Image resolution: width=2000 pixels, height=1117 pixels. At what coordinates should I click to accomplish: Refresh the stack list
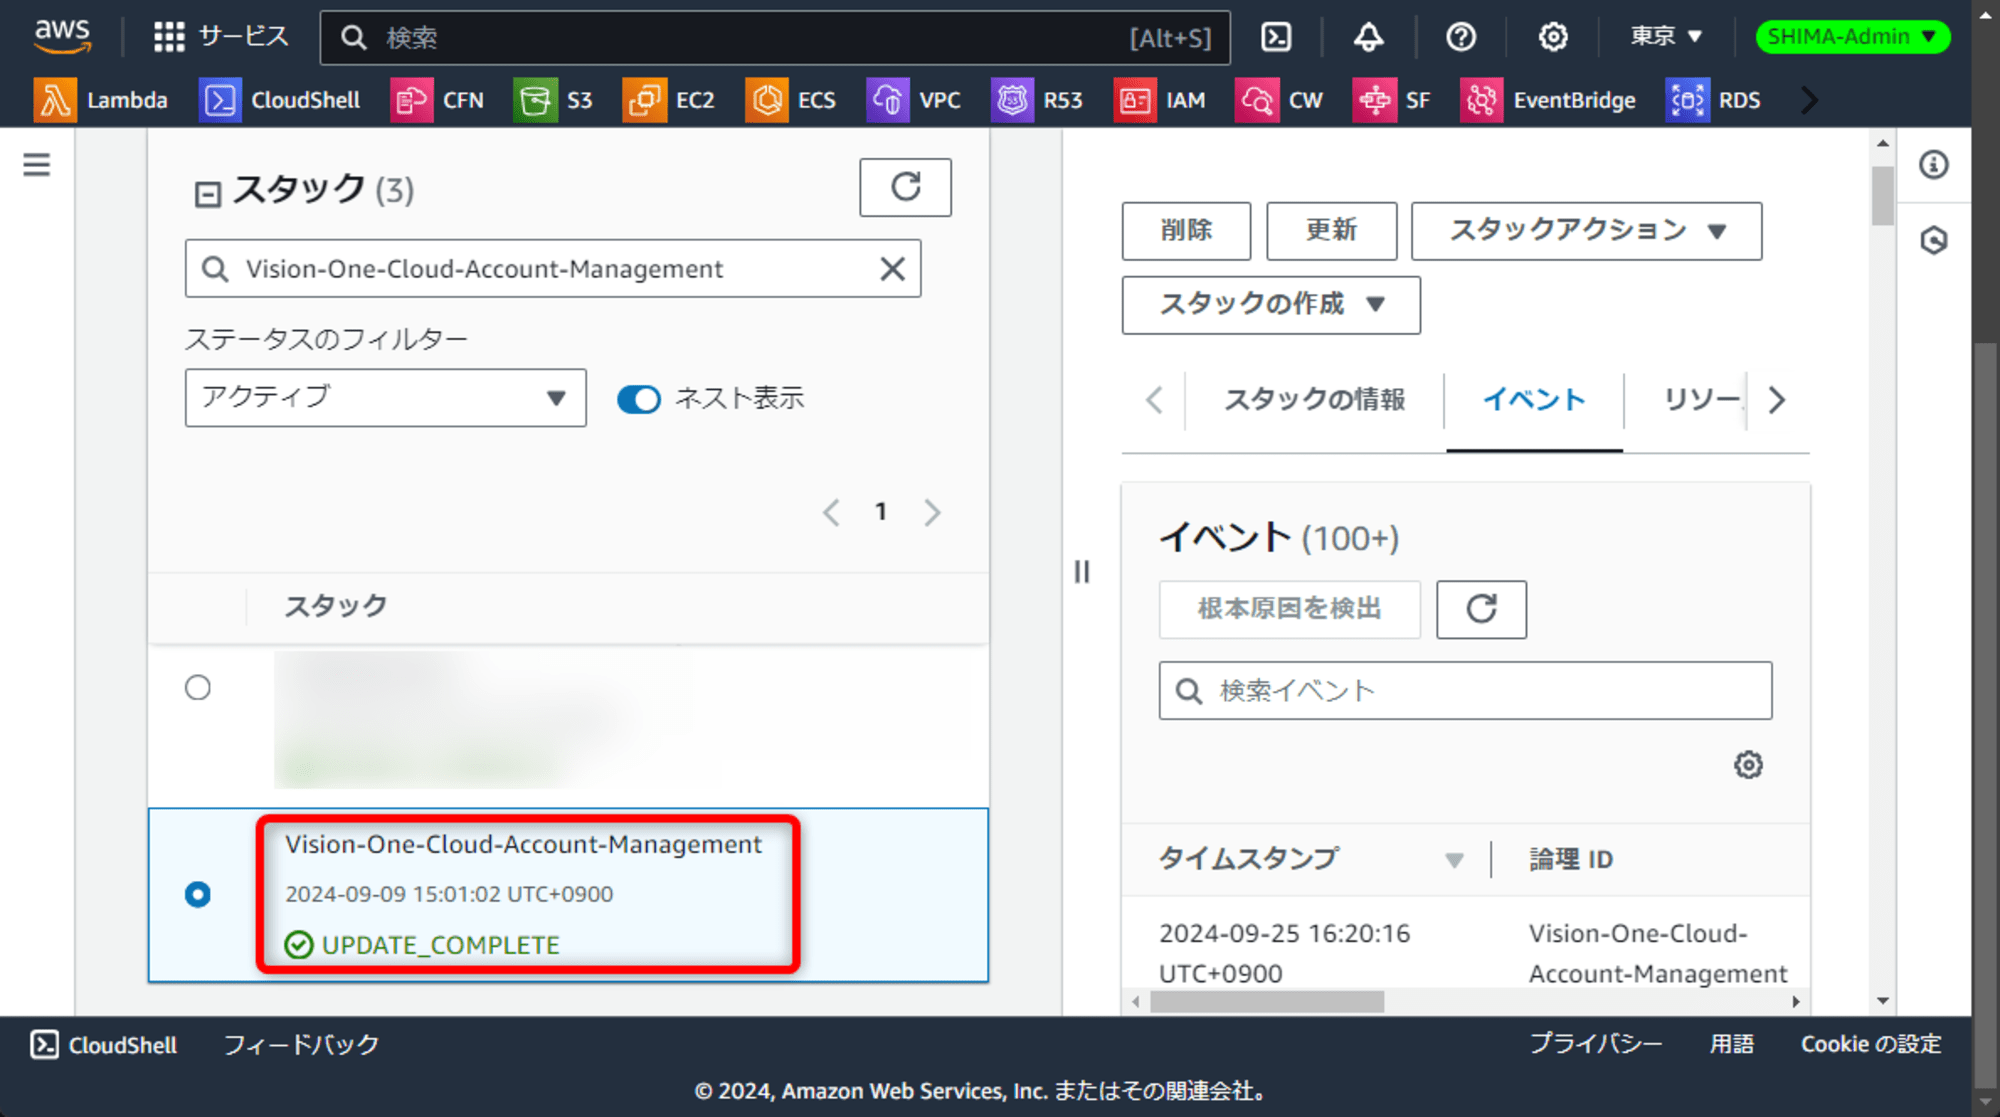click(x=905, y=187)
